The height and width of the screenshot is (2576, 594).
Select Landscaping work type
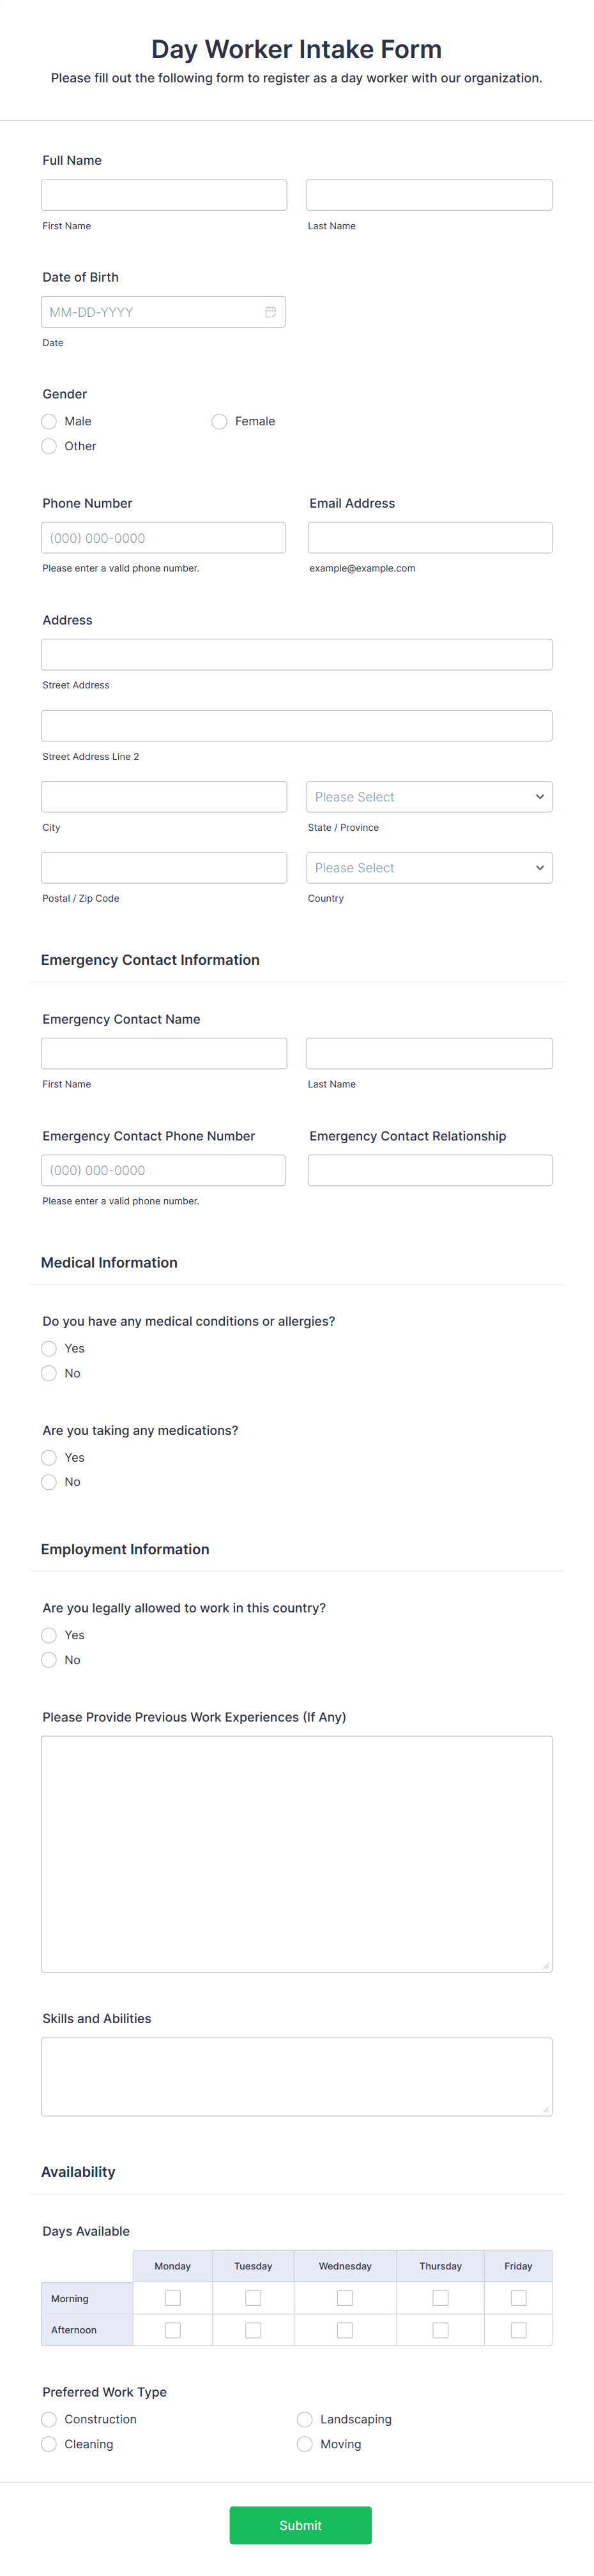click(x=304, y=2419)
